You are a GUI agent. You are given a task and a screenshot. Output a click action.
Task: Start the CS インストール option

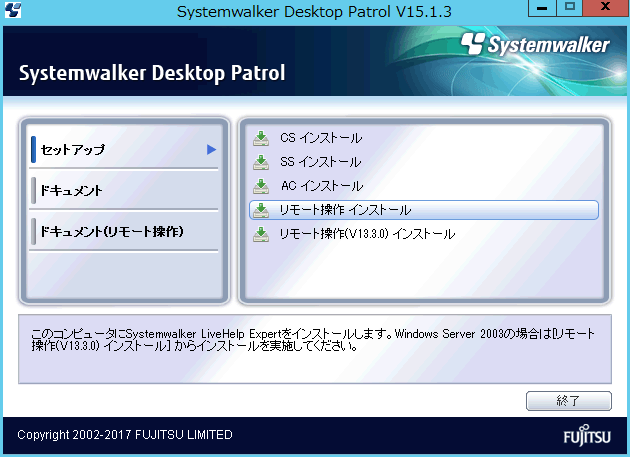424,138
